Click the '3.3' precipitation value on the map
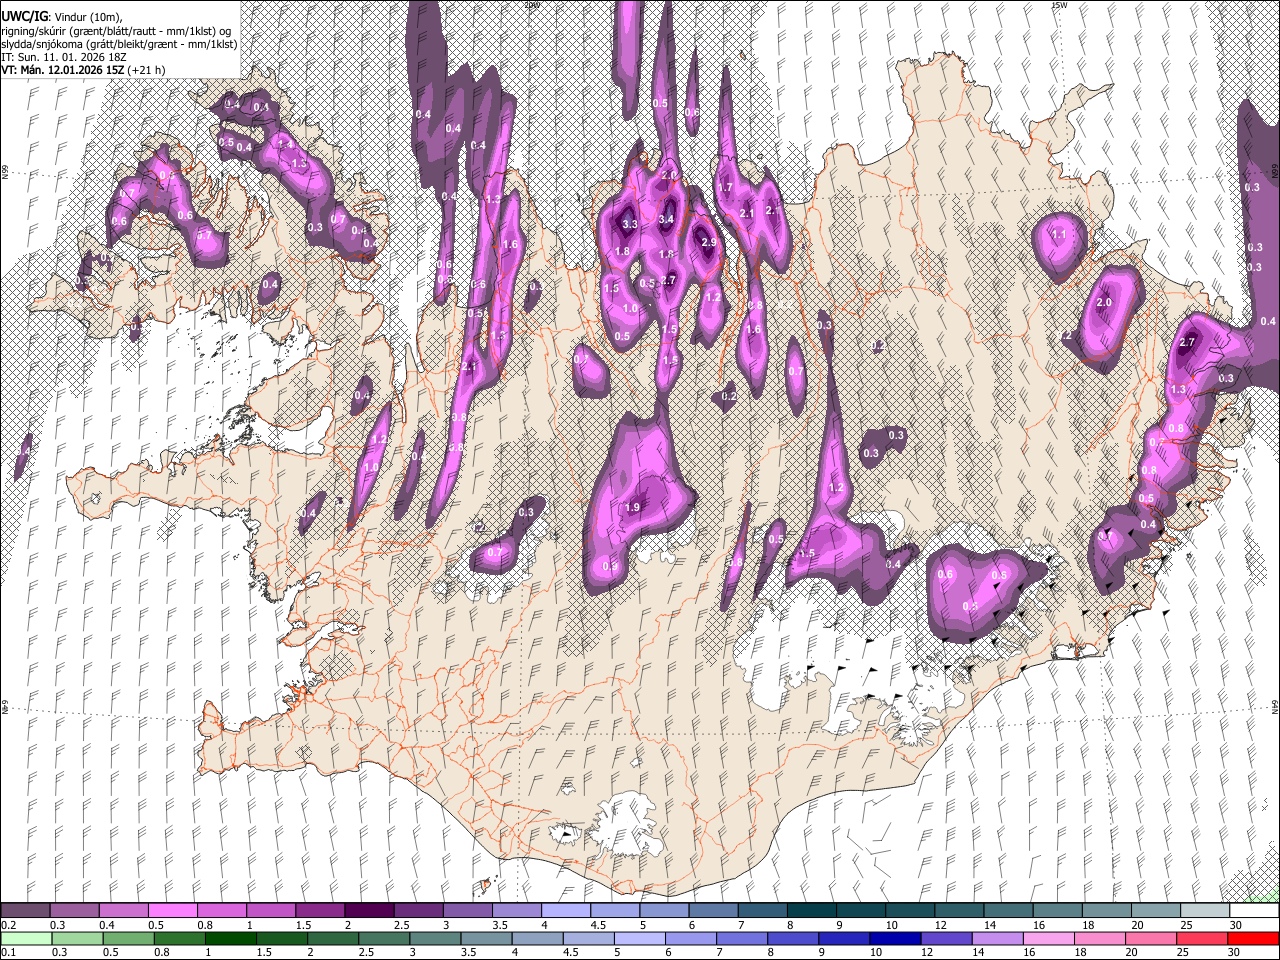Screen dimensions: 1280x960 (x=630, y=225)
